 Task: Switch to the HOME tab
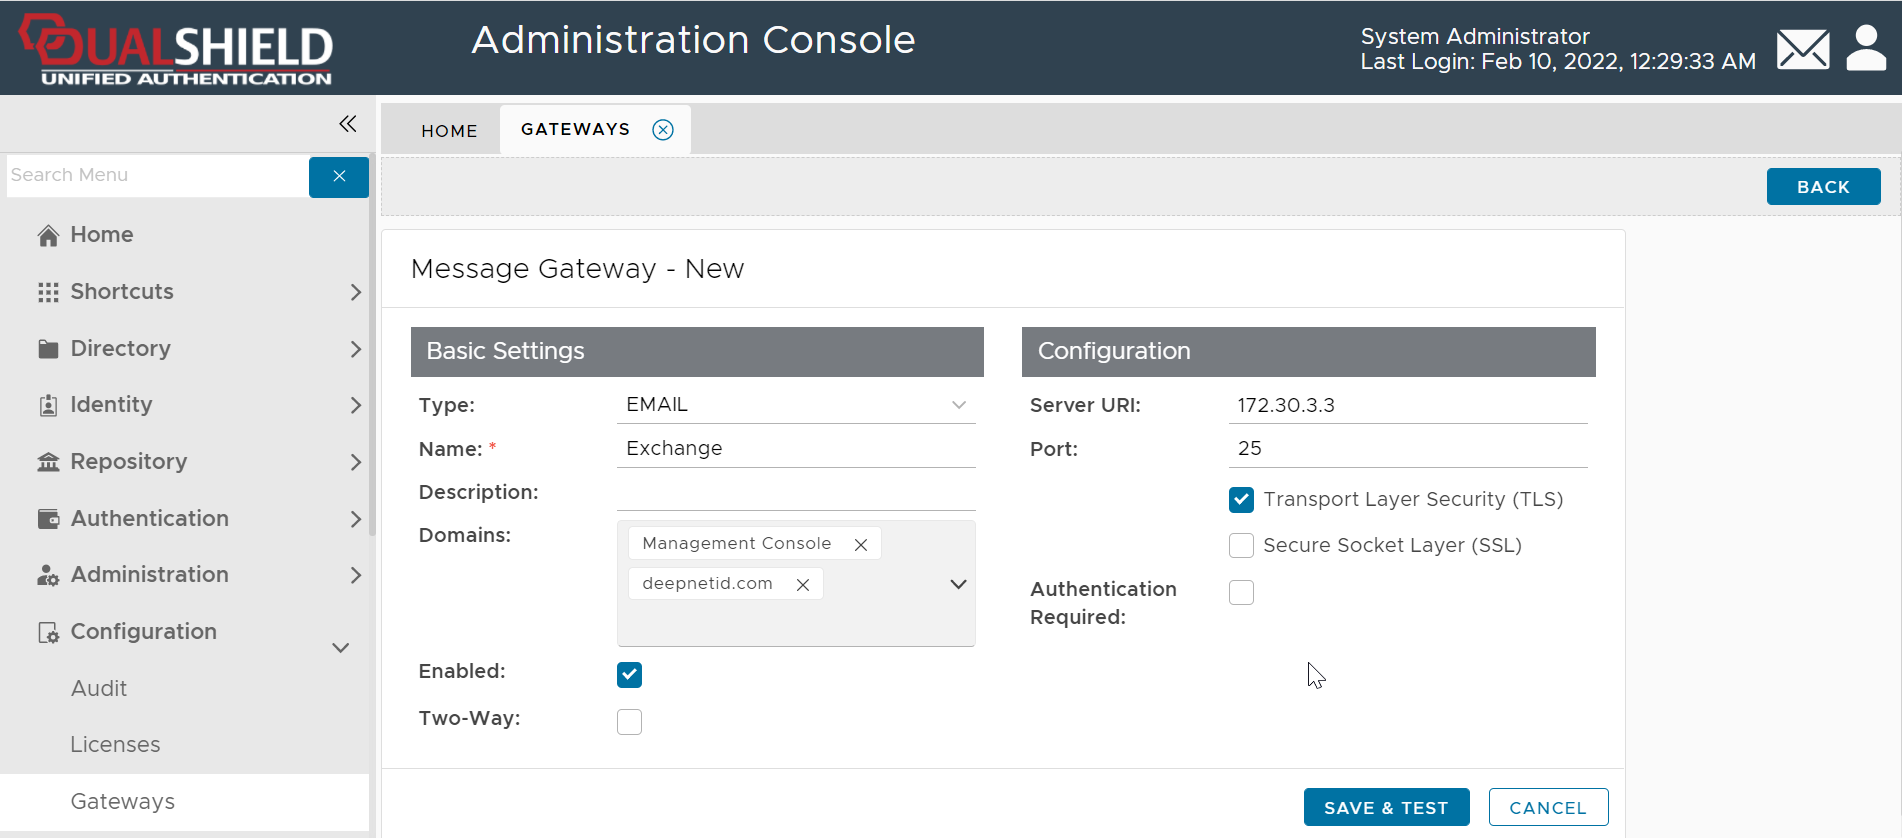[x=449, y=131]
